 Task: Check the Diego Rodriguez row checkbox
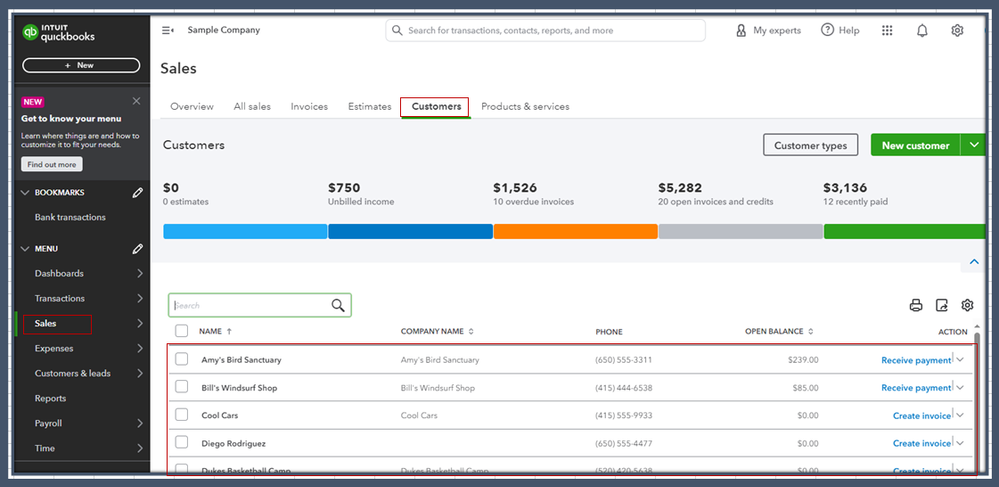coord(182,442)
